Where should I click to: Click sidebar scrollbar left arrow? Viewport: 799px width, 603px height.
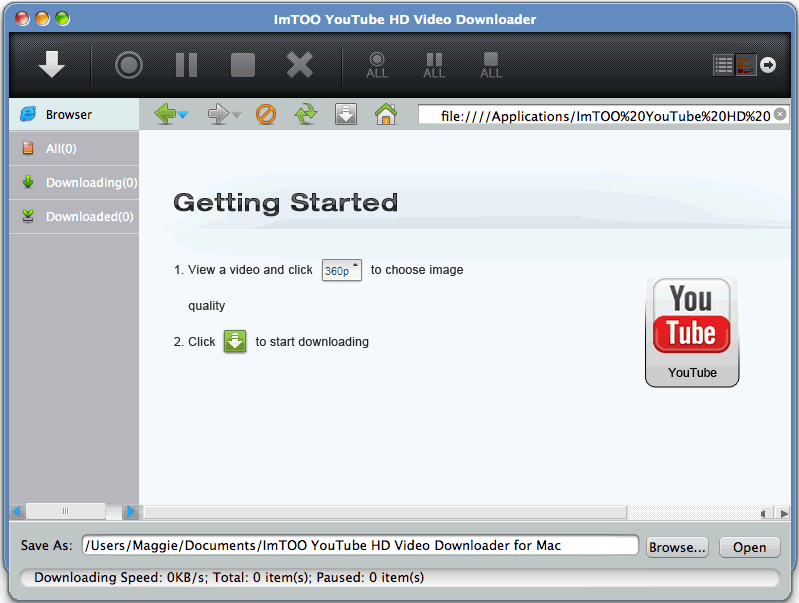[x=17, y=511]
